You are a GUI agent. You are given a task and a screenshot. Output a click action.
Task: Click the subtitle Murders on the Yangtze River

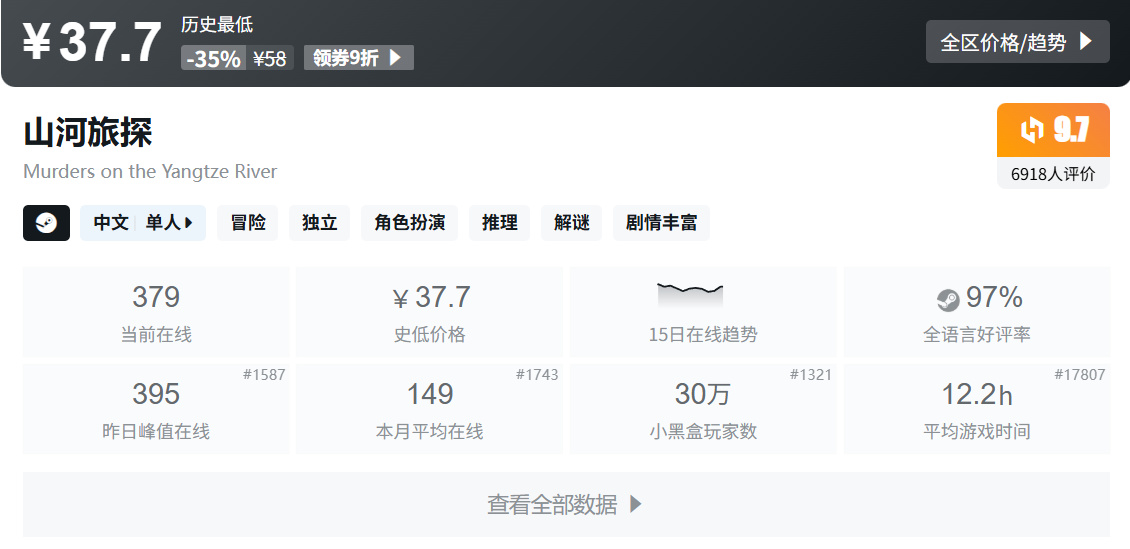pos(150,171)
